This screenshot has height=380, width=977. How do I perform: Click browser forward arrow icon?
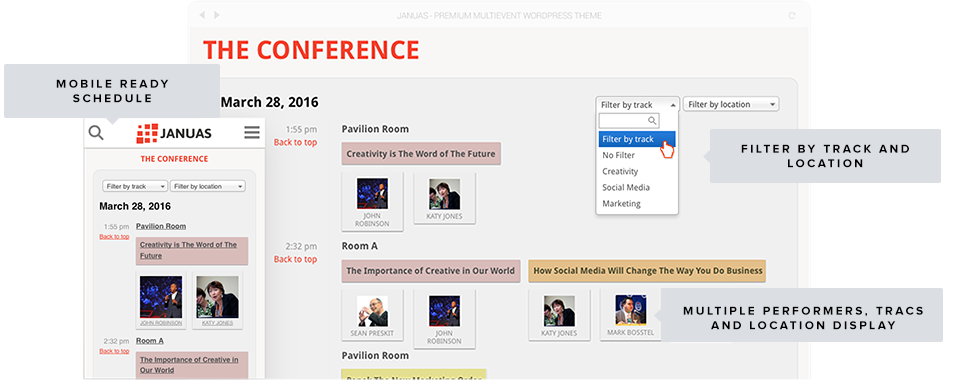(217, 15)
